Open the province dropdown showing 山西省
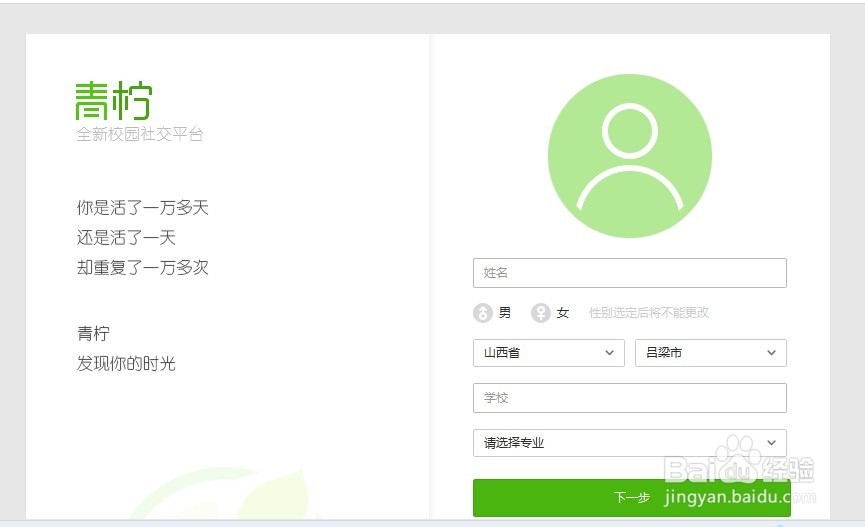This screenshot has width=865, height=527. pyautogui.click(x=548, y=353)
